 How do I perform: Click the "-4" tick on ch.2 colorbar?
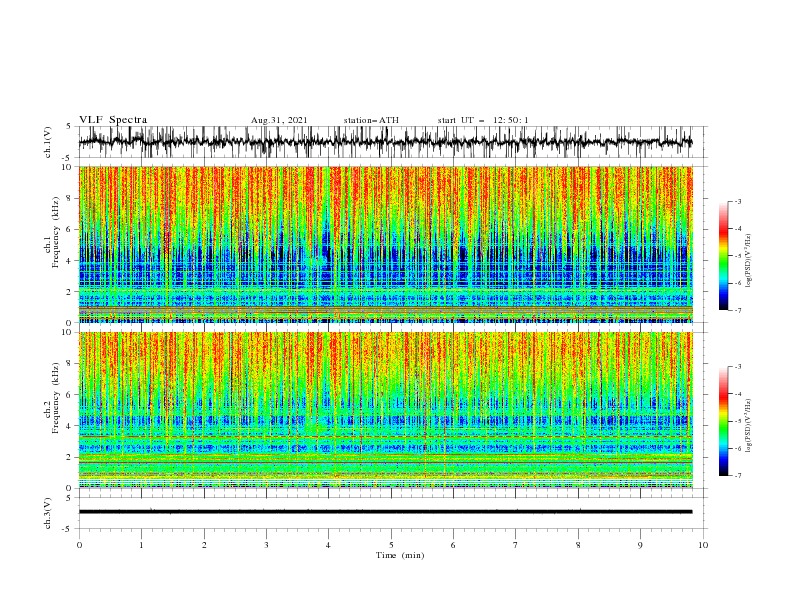[737, 394]
